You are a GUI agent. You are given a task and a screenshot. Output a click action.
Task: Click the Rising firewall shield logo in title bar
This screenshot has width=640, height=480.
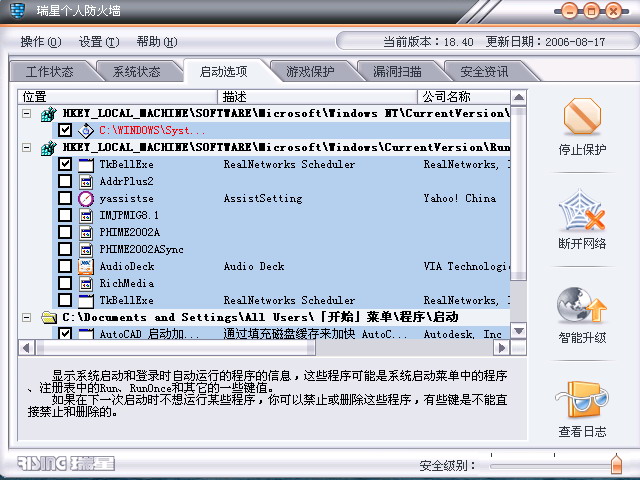(17, 10)
